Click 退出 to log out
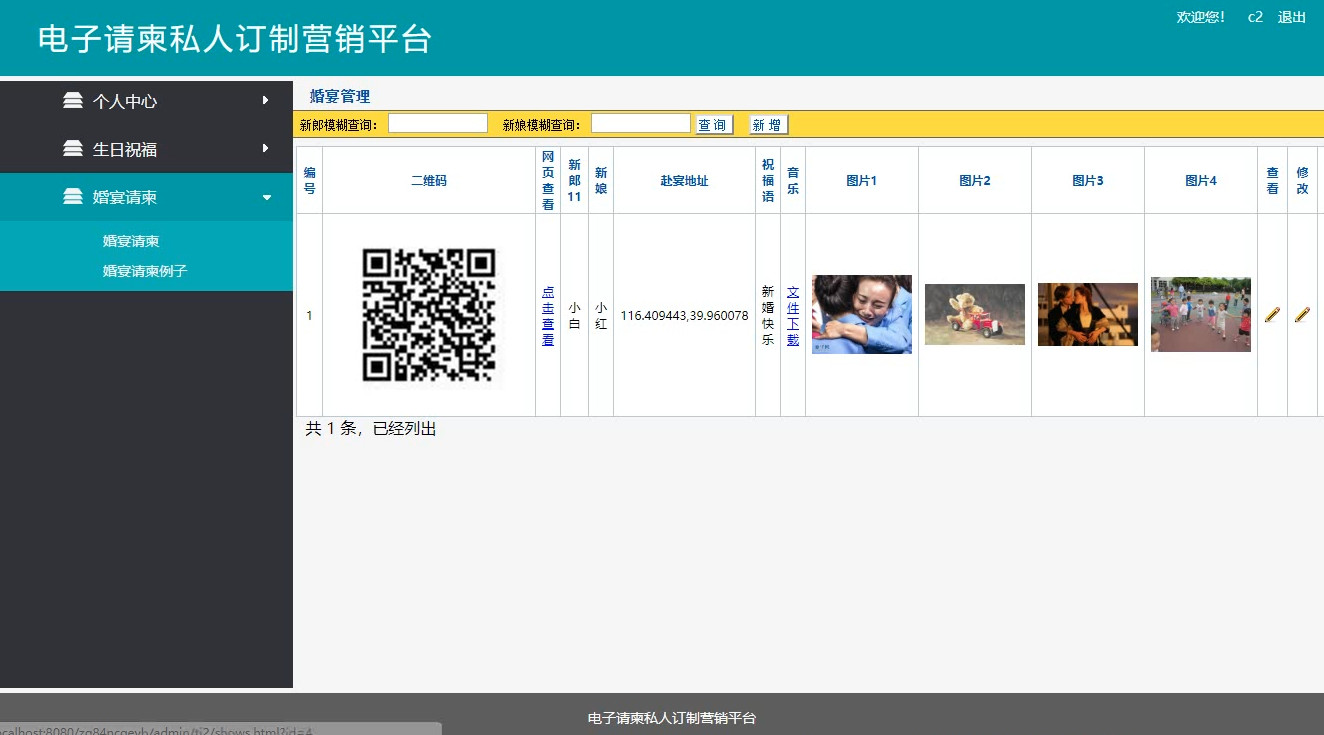The image size is (1324, 735). (x=1292, y=17)
